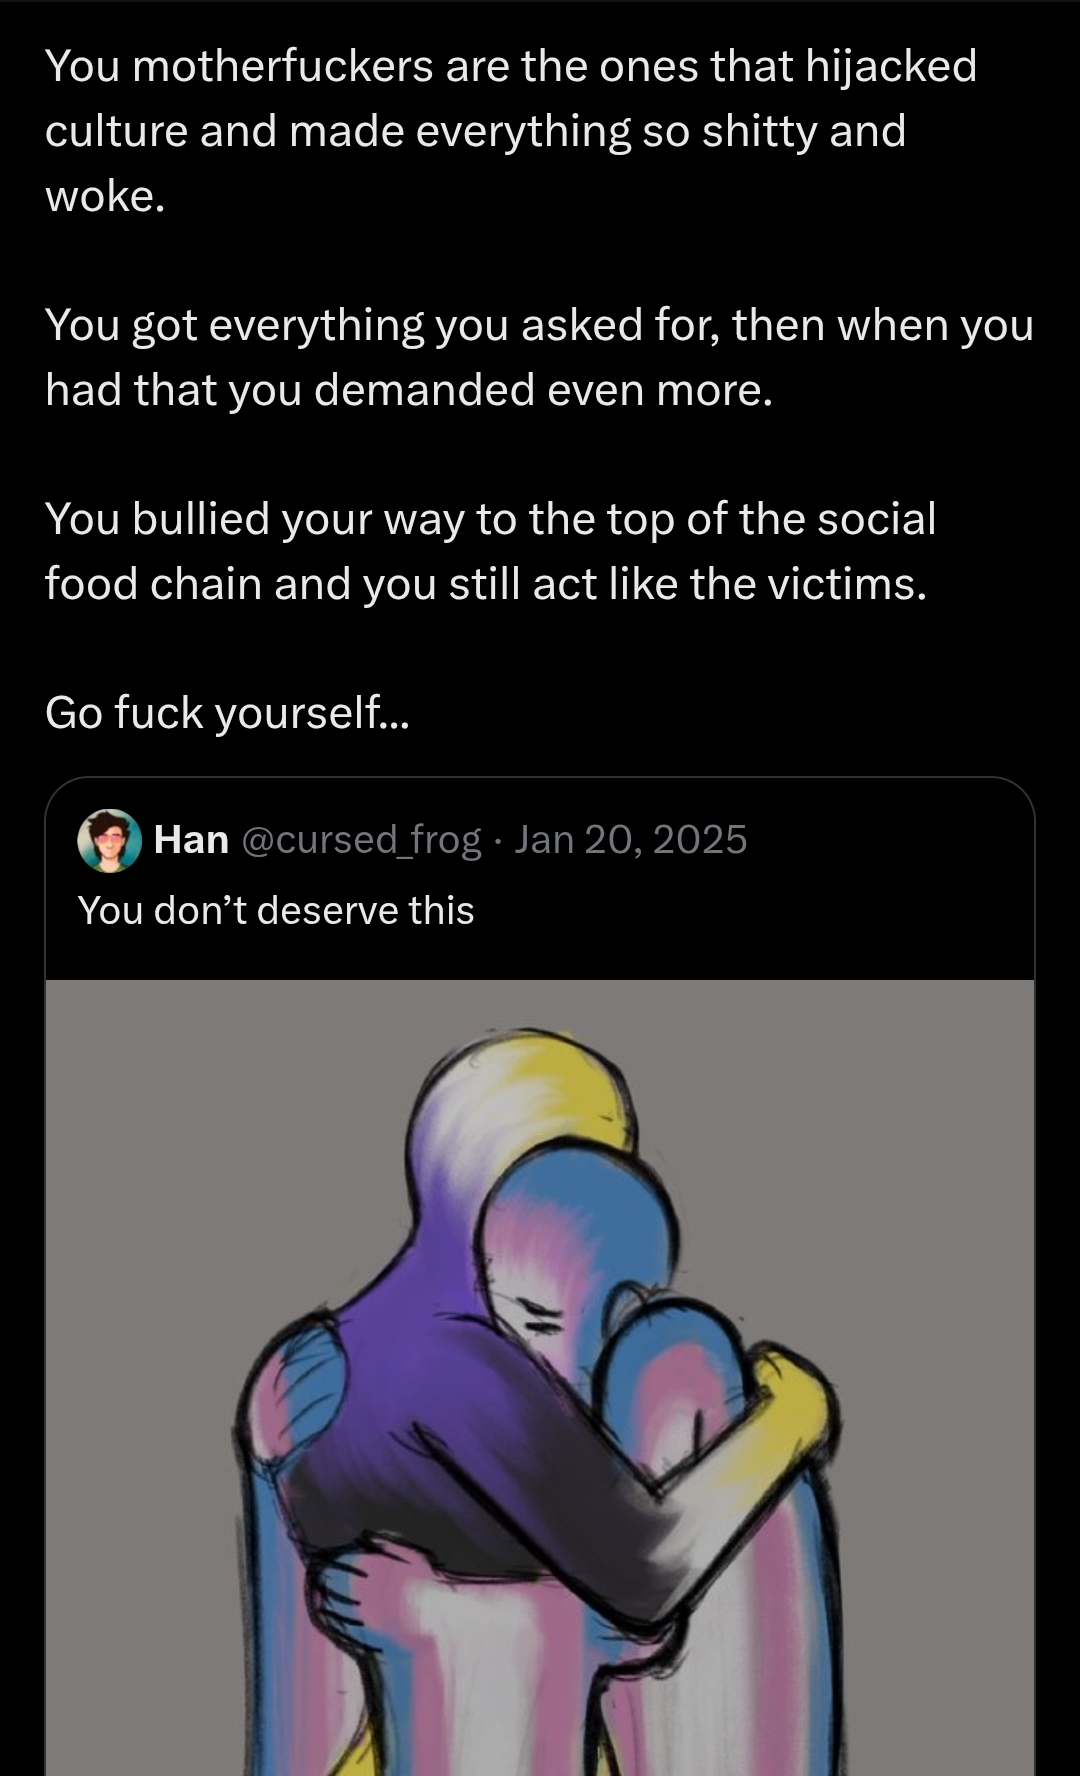Tap the phrase 'demanded even more.'

(x=544, y=390)
